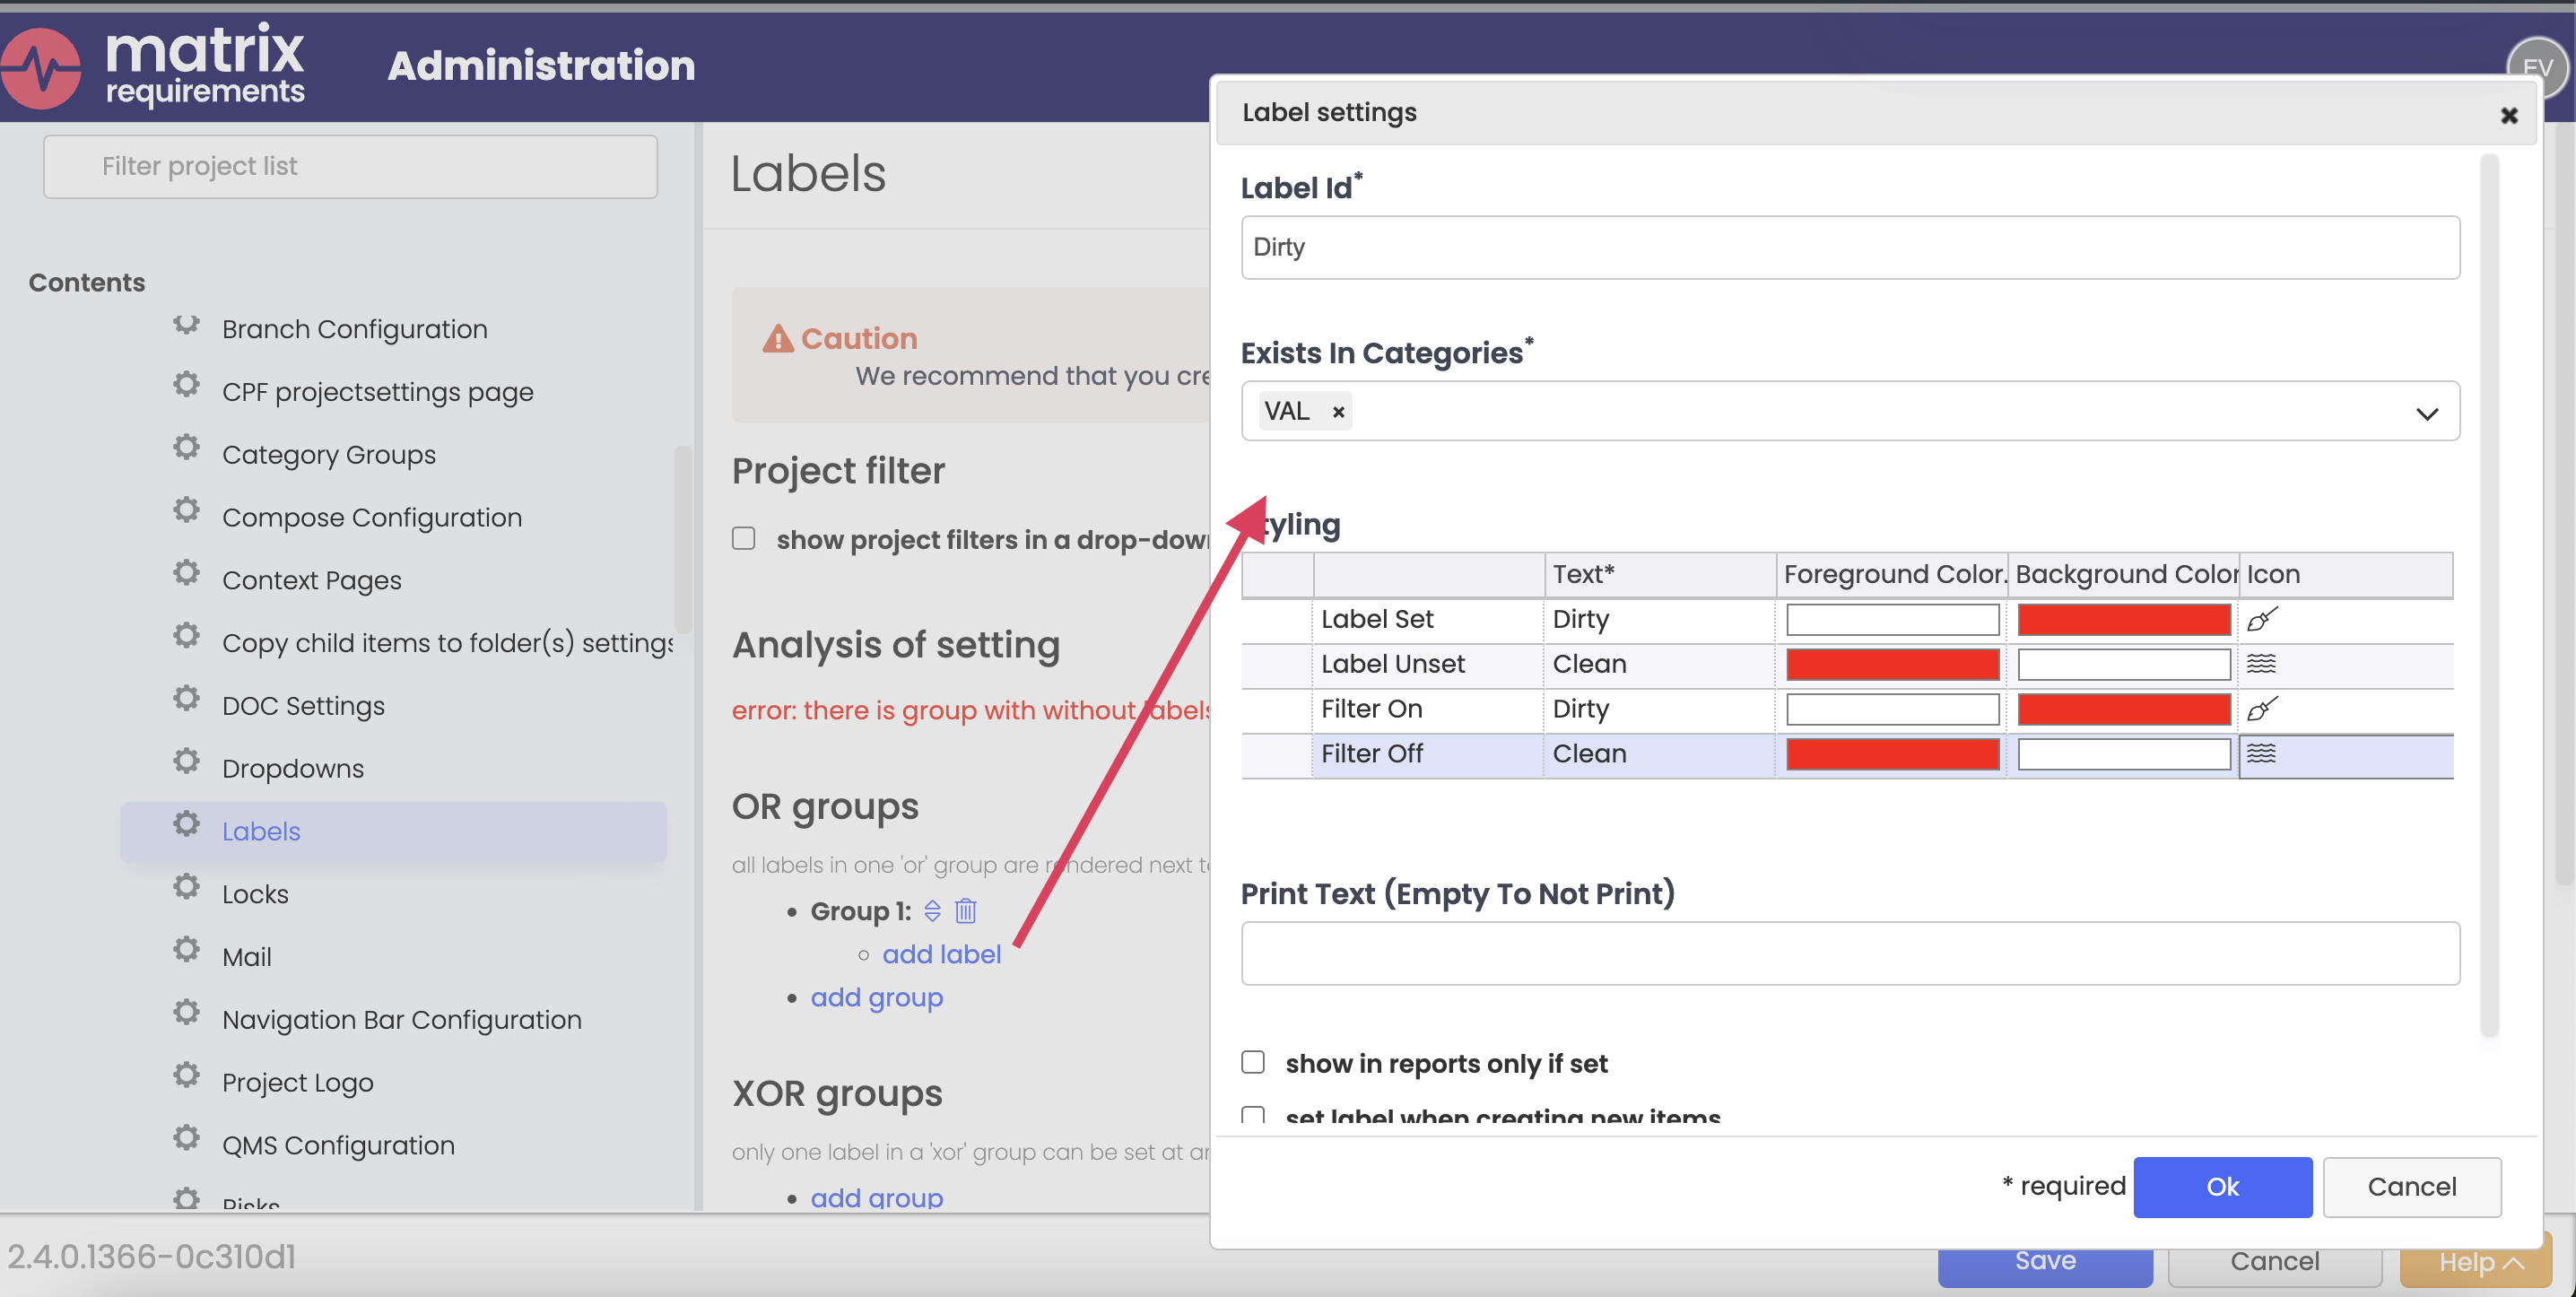Screen dimensions: 2576x1297
Task: Click gear icon beside Labels
Action: [x=186, y=824]
